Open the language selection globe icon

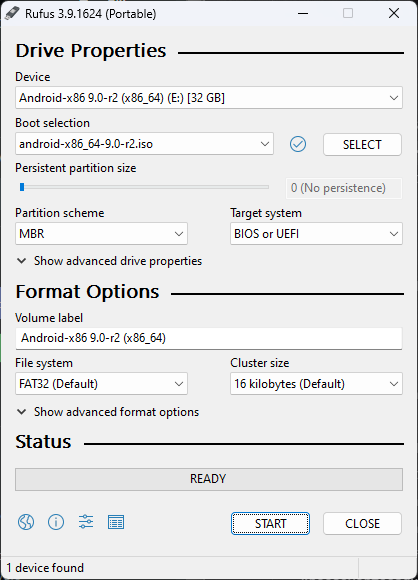[26, 522]
